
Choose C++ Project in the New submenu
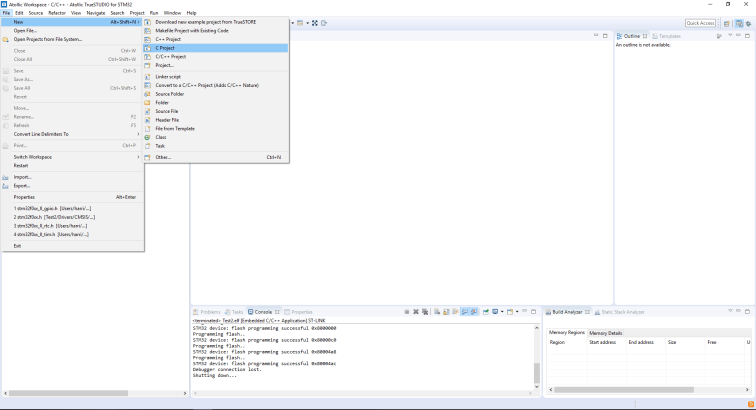point(170,39)
